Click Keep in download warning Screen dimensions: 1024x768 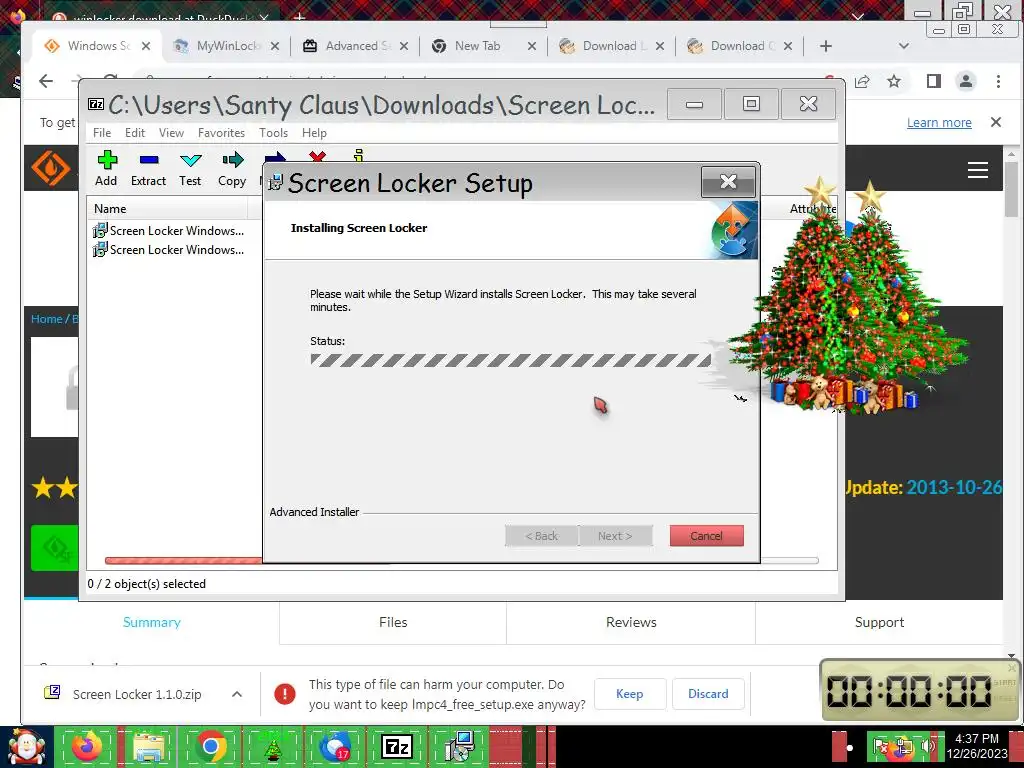[630, 694]
